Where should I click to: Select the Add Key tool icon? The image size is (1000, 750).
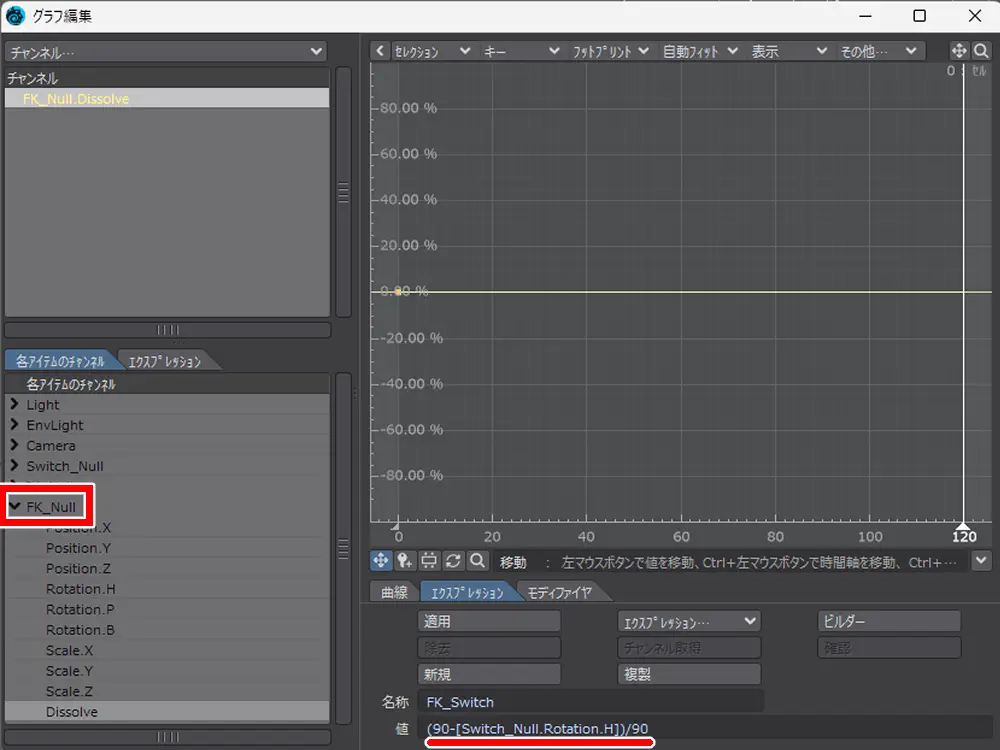tap(405, 561)
